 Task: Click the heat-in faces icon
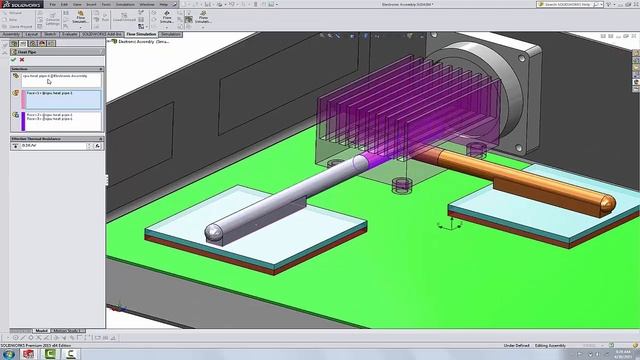tap(16, 93)
